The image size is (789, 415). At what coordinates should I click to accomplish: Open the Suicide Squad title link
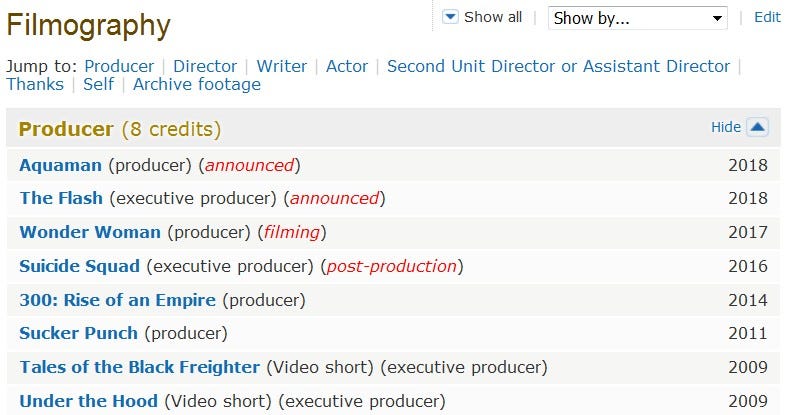point(80,266)
